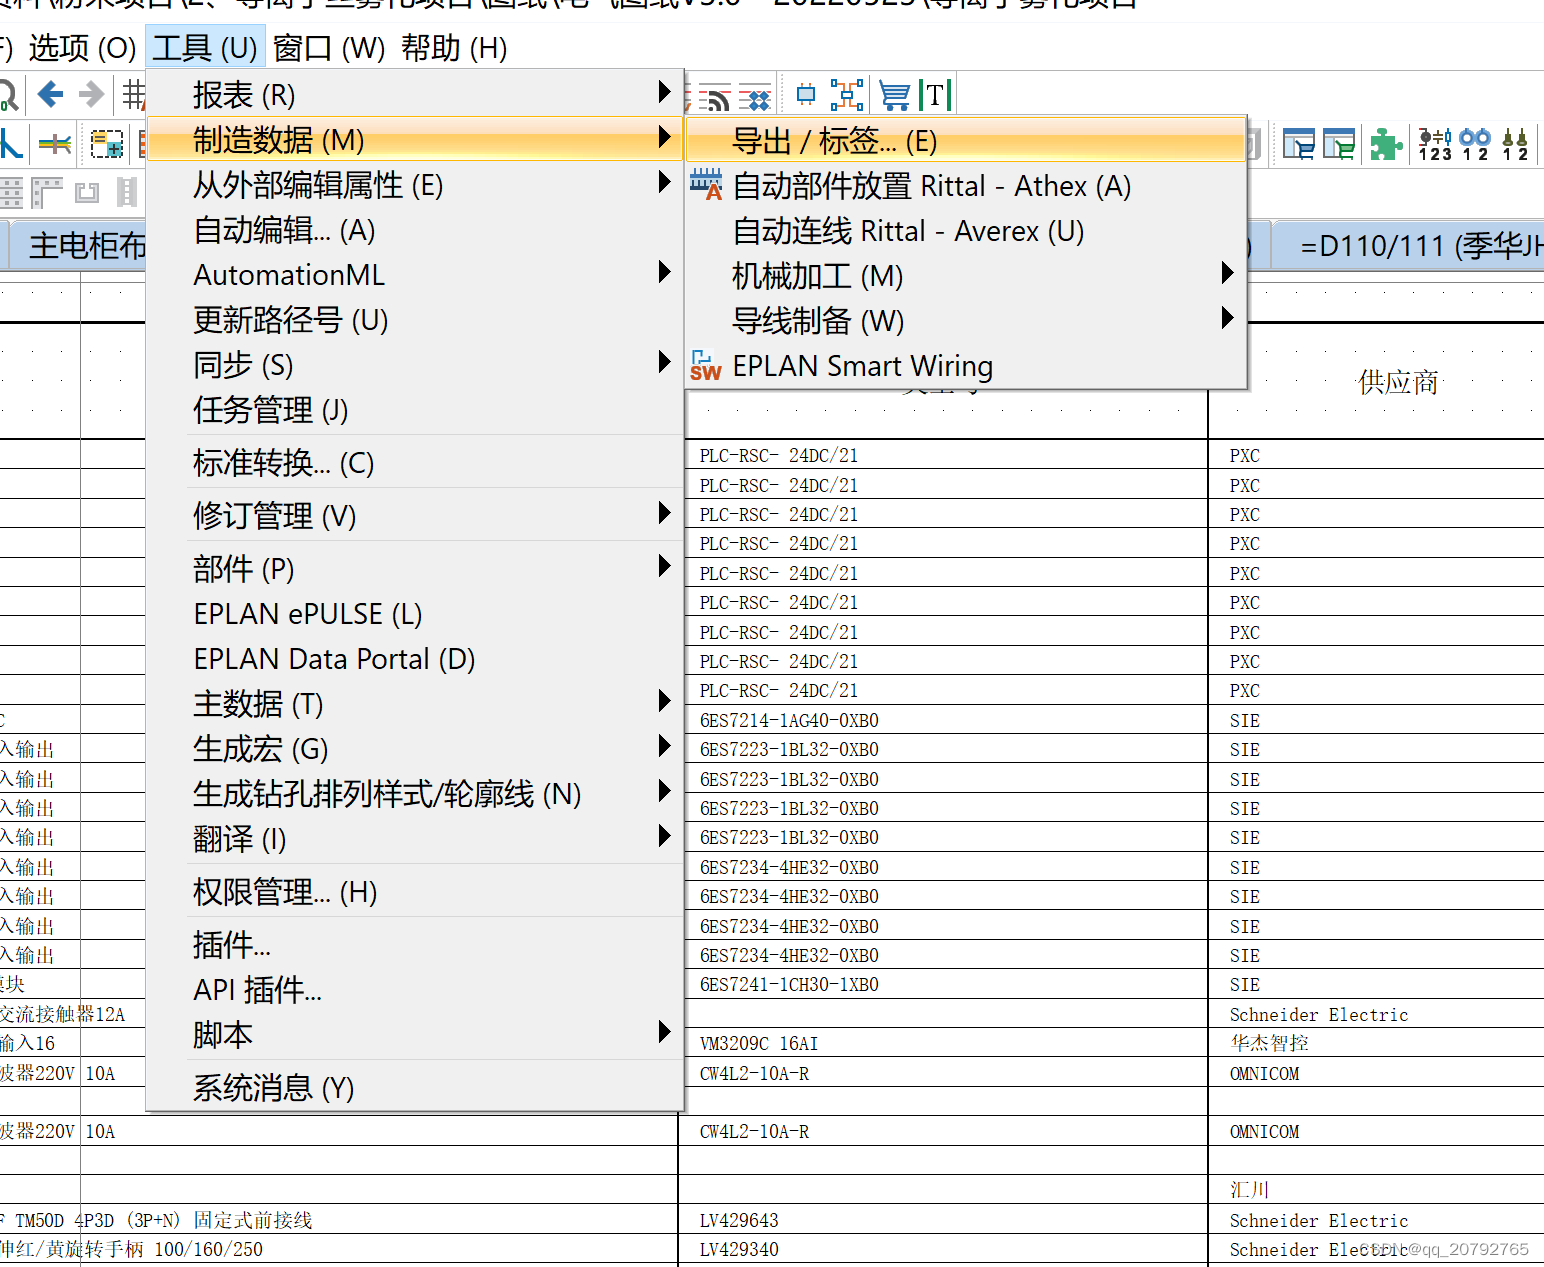The height and width of the screenshot is (1267, 1544).
Task: Click the grayed corner frame toolbar icon
Action: [46, 191]
